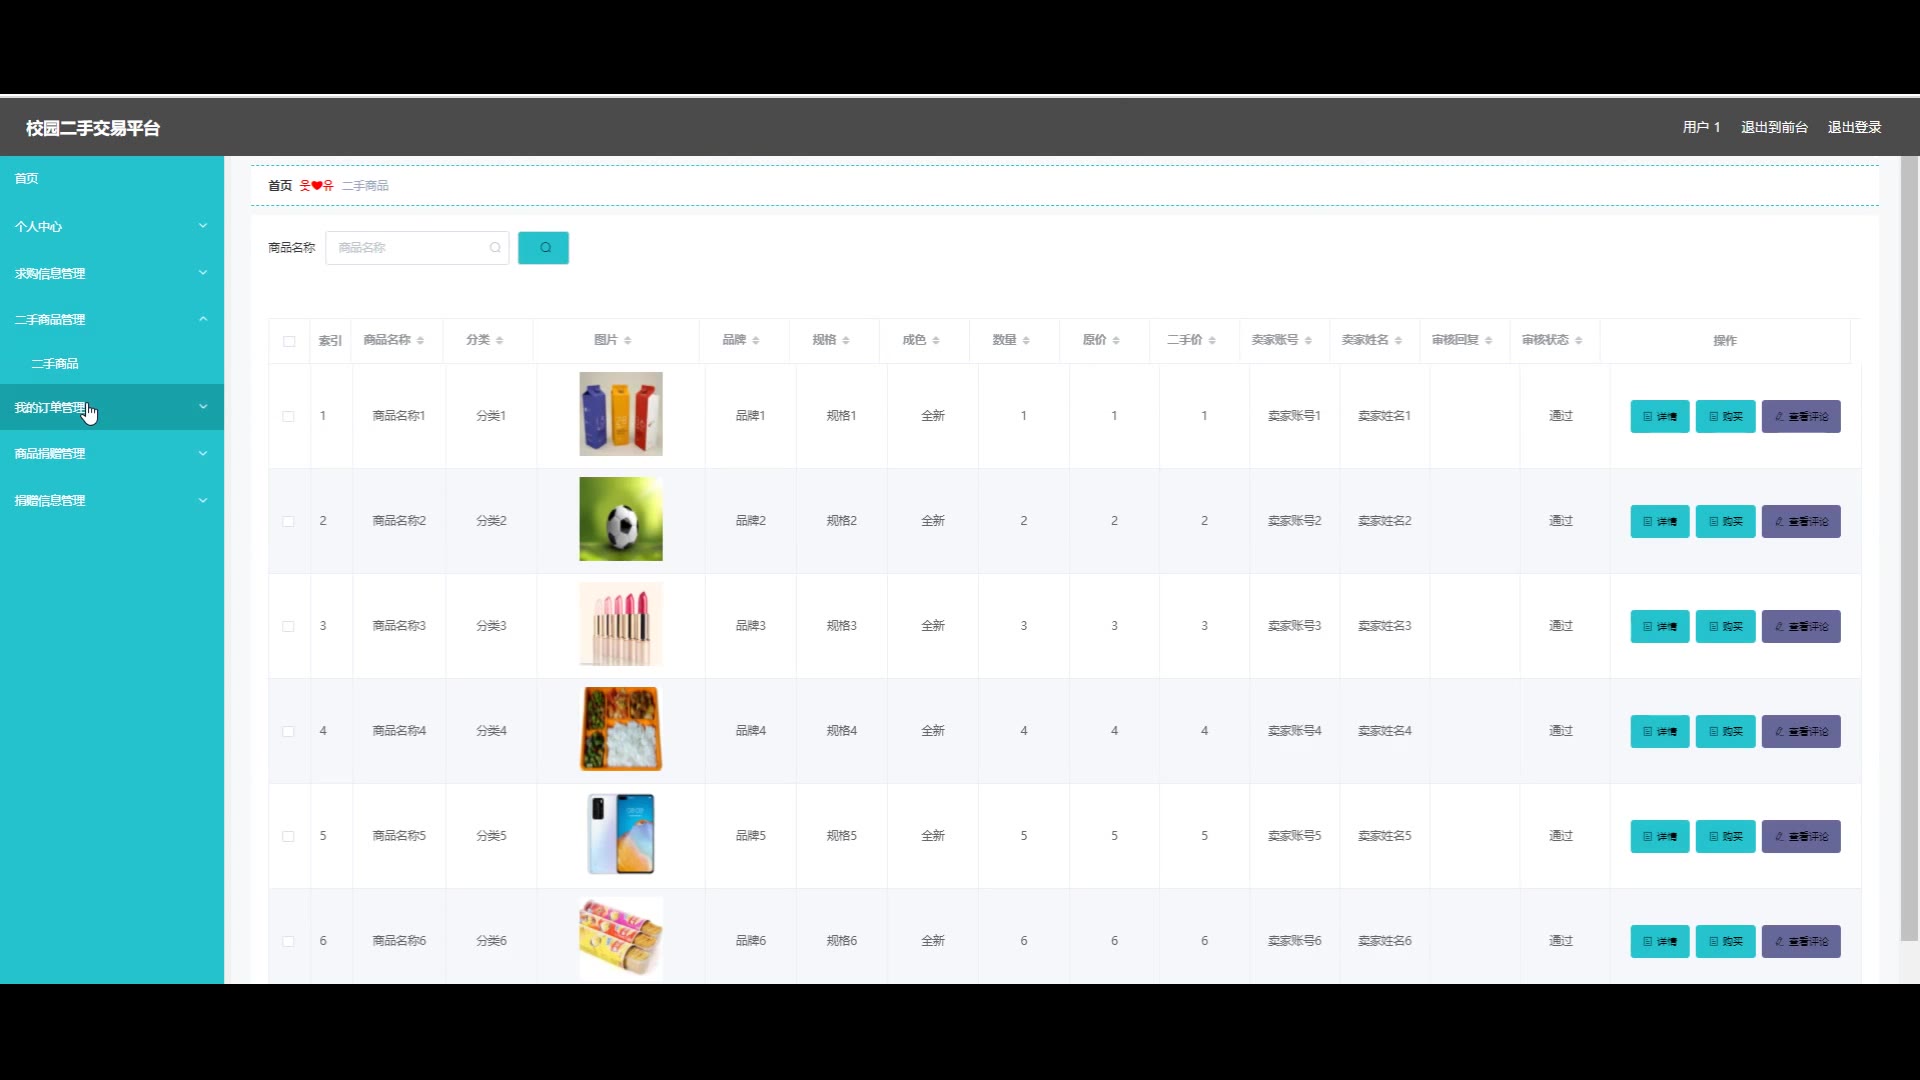
Task: Expand 求购信息管理 via its chevron
Action: pos(203,273)
